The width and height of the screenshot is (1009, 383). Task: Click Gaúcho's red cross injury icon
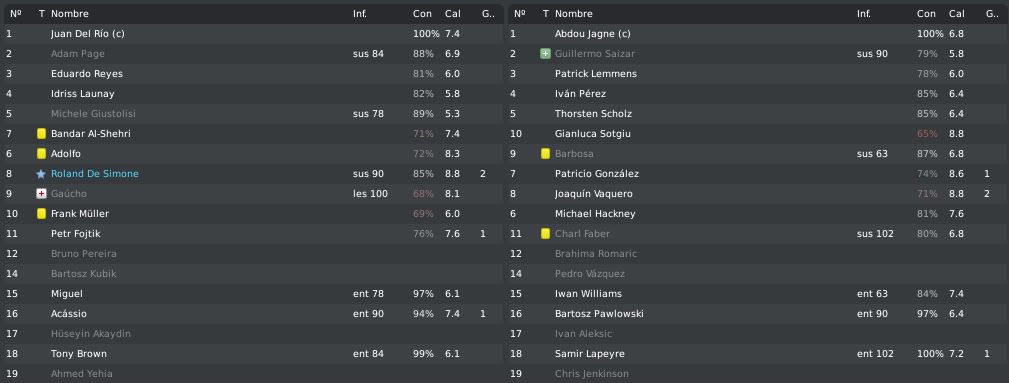41,194
